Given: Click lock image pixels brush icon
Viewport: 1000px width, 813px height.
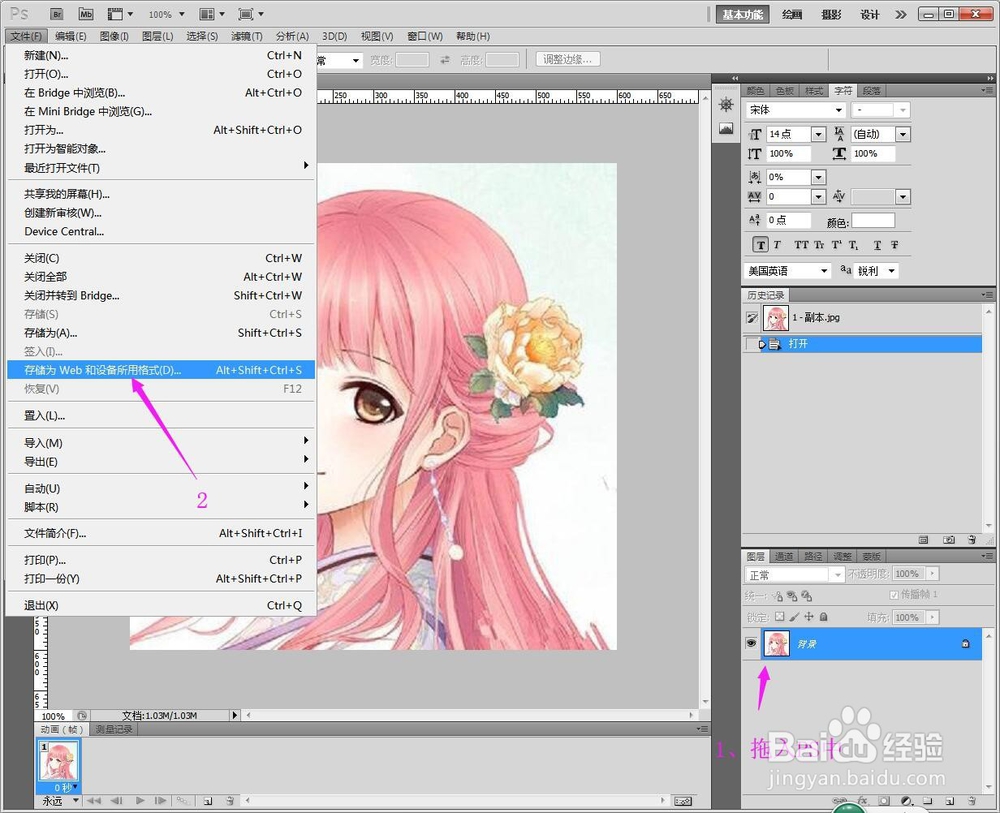Looking at the screenshot, I should pyautogui.click(x=794, y=617).
